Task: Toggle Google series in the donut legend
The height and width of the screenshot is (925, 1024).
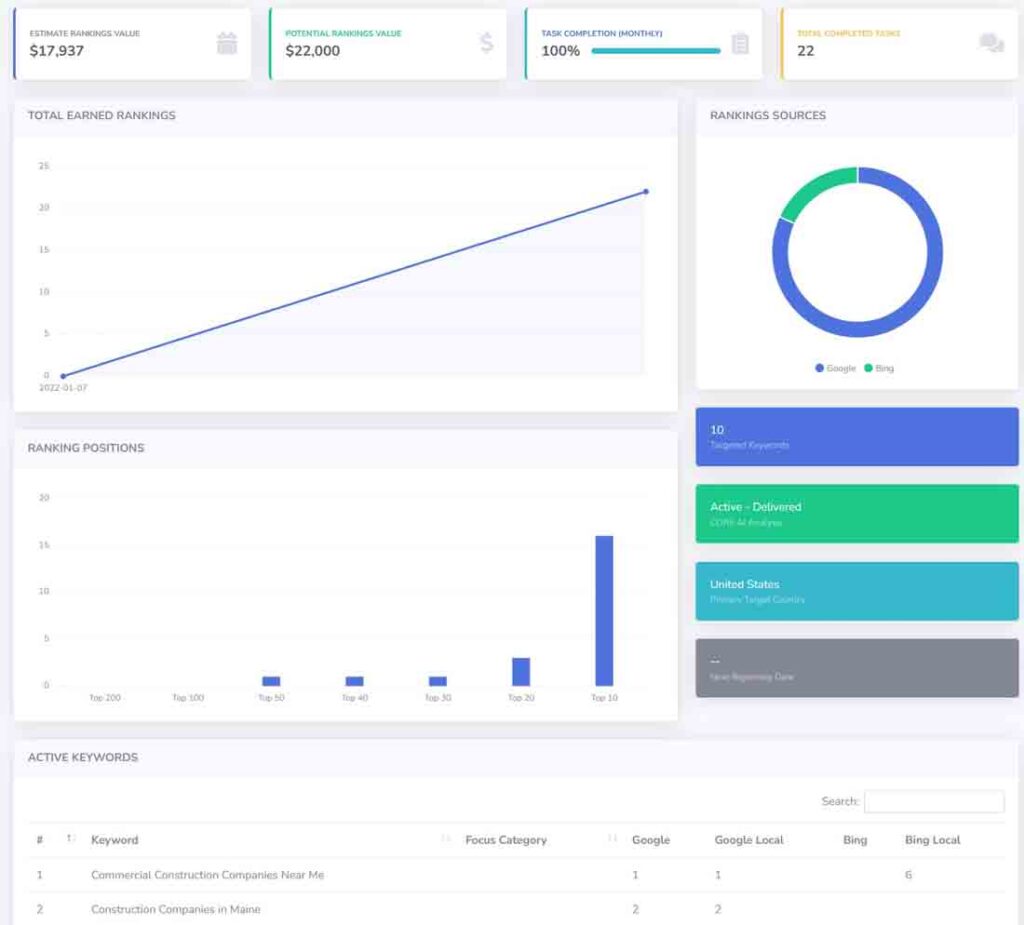Action: pos(836,368)
